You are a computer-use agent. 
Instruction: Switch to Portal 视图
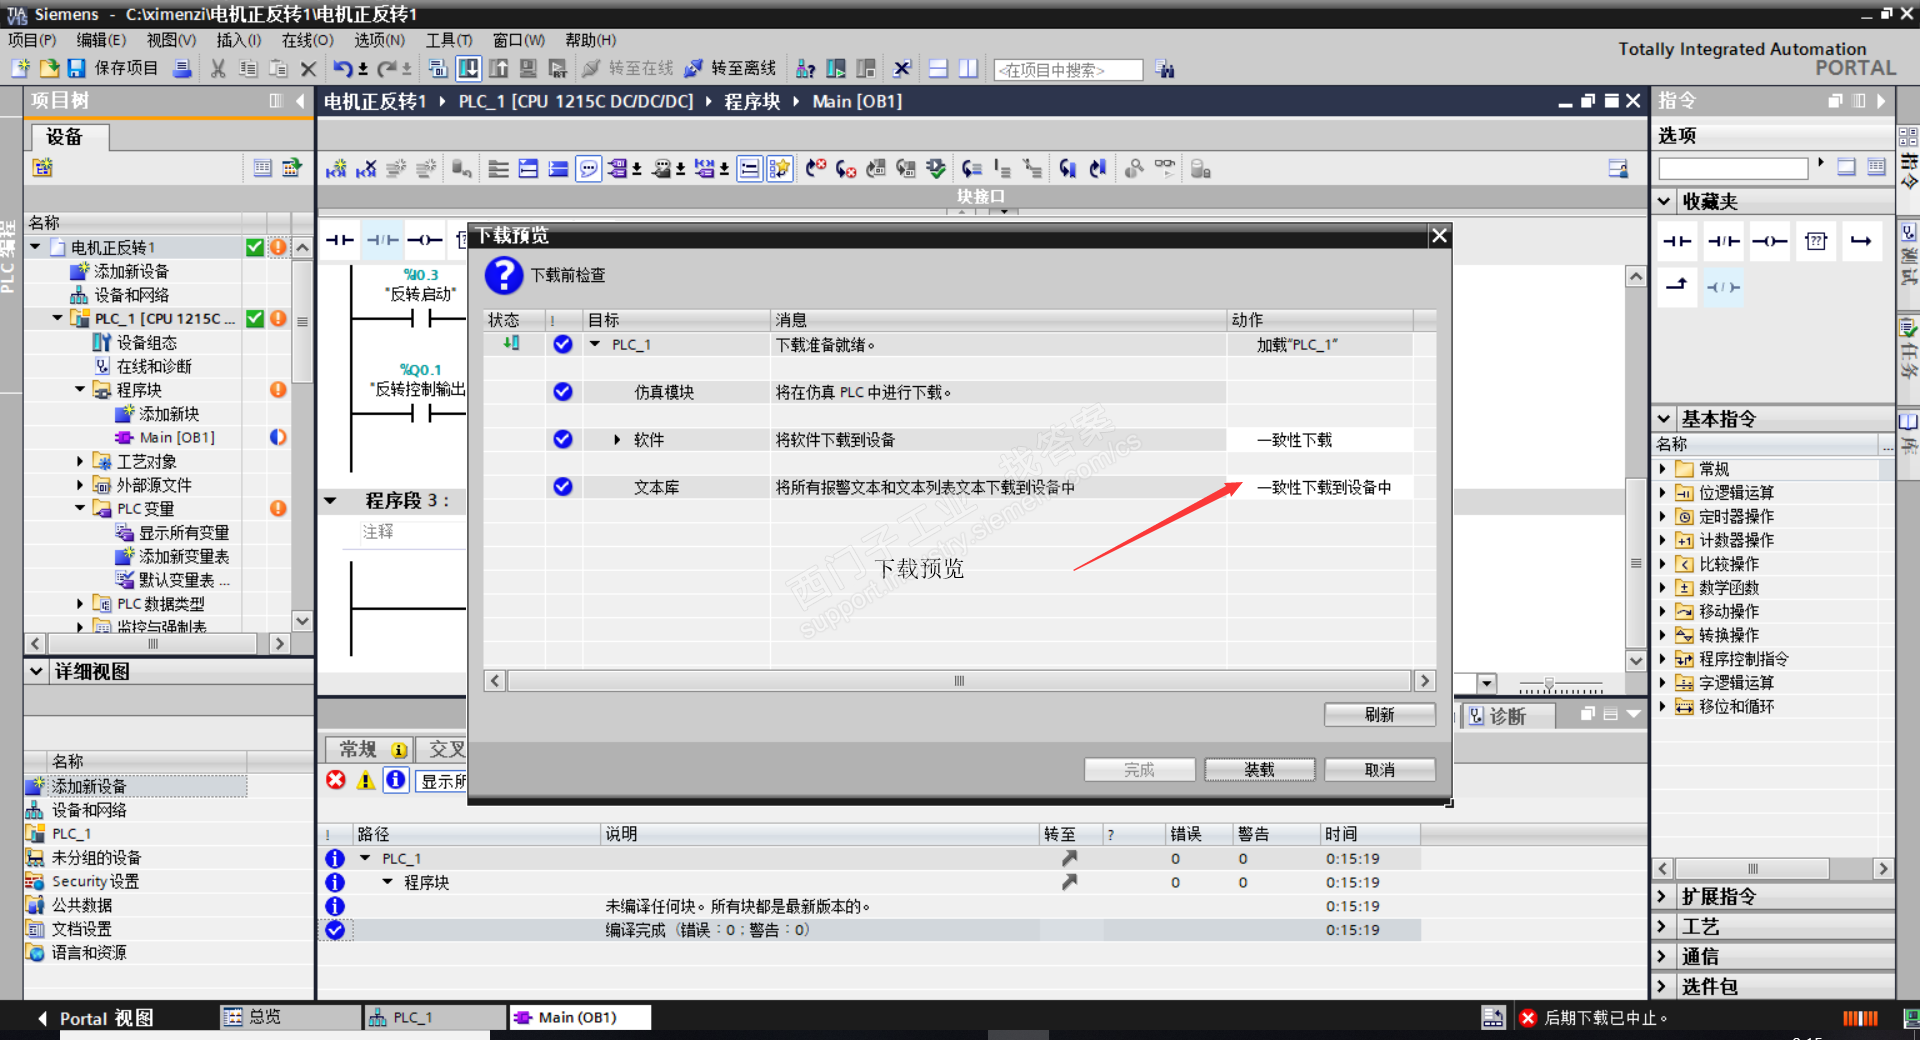tap(96, 1018)
